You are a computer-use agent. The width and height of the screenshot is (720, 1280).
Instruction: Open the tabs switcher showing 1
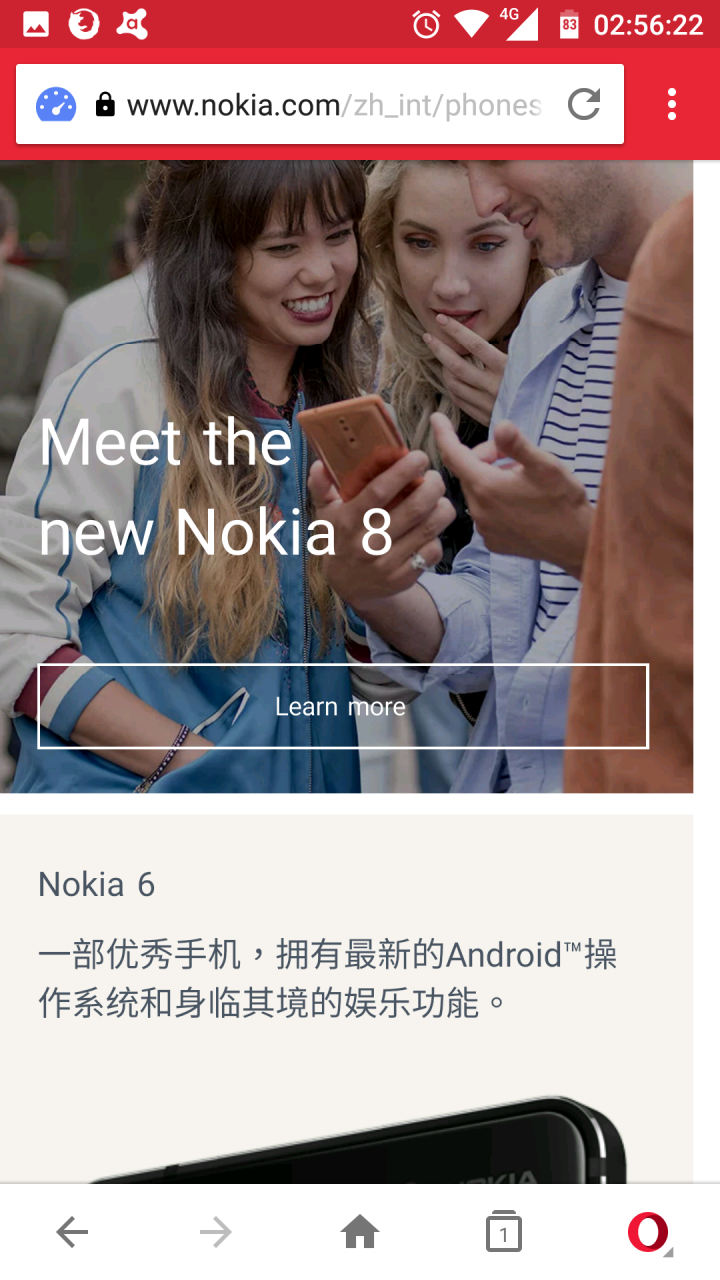click(504, 1233)
